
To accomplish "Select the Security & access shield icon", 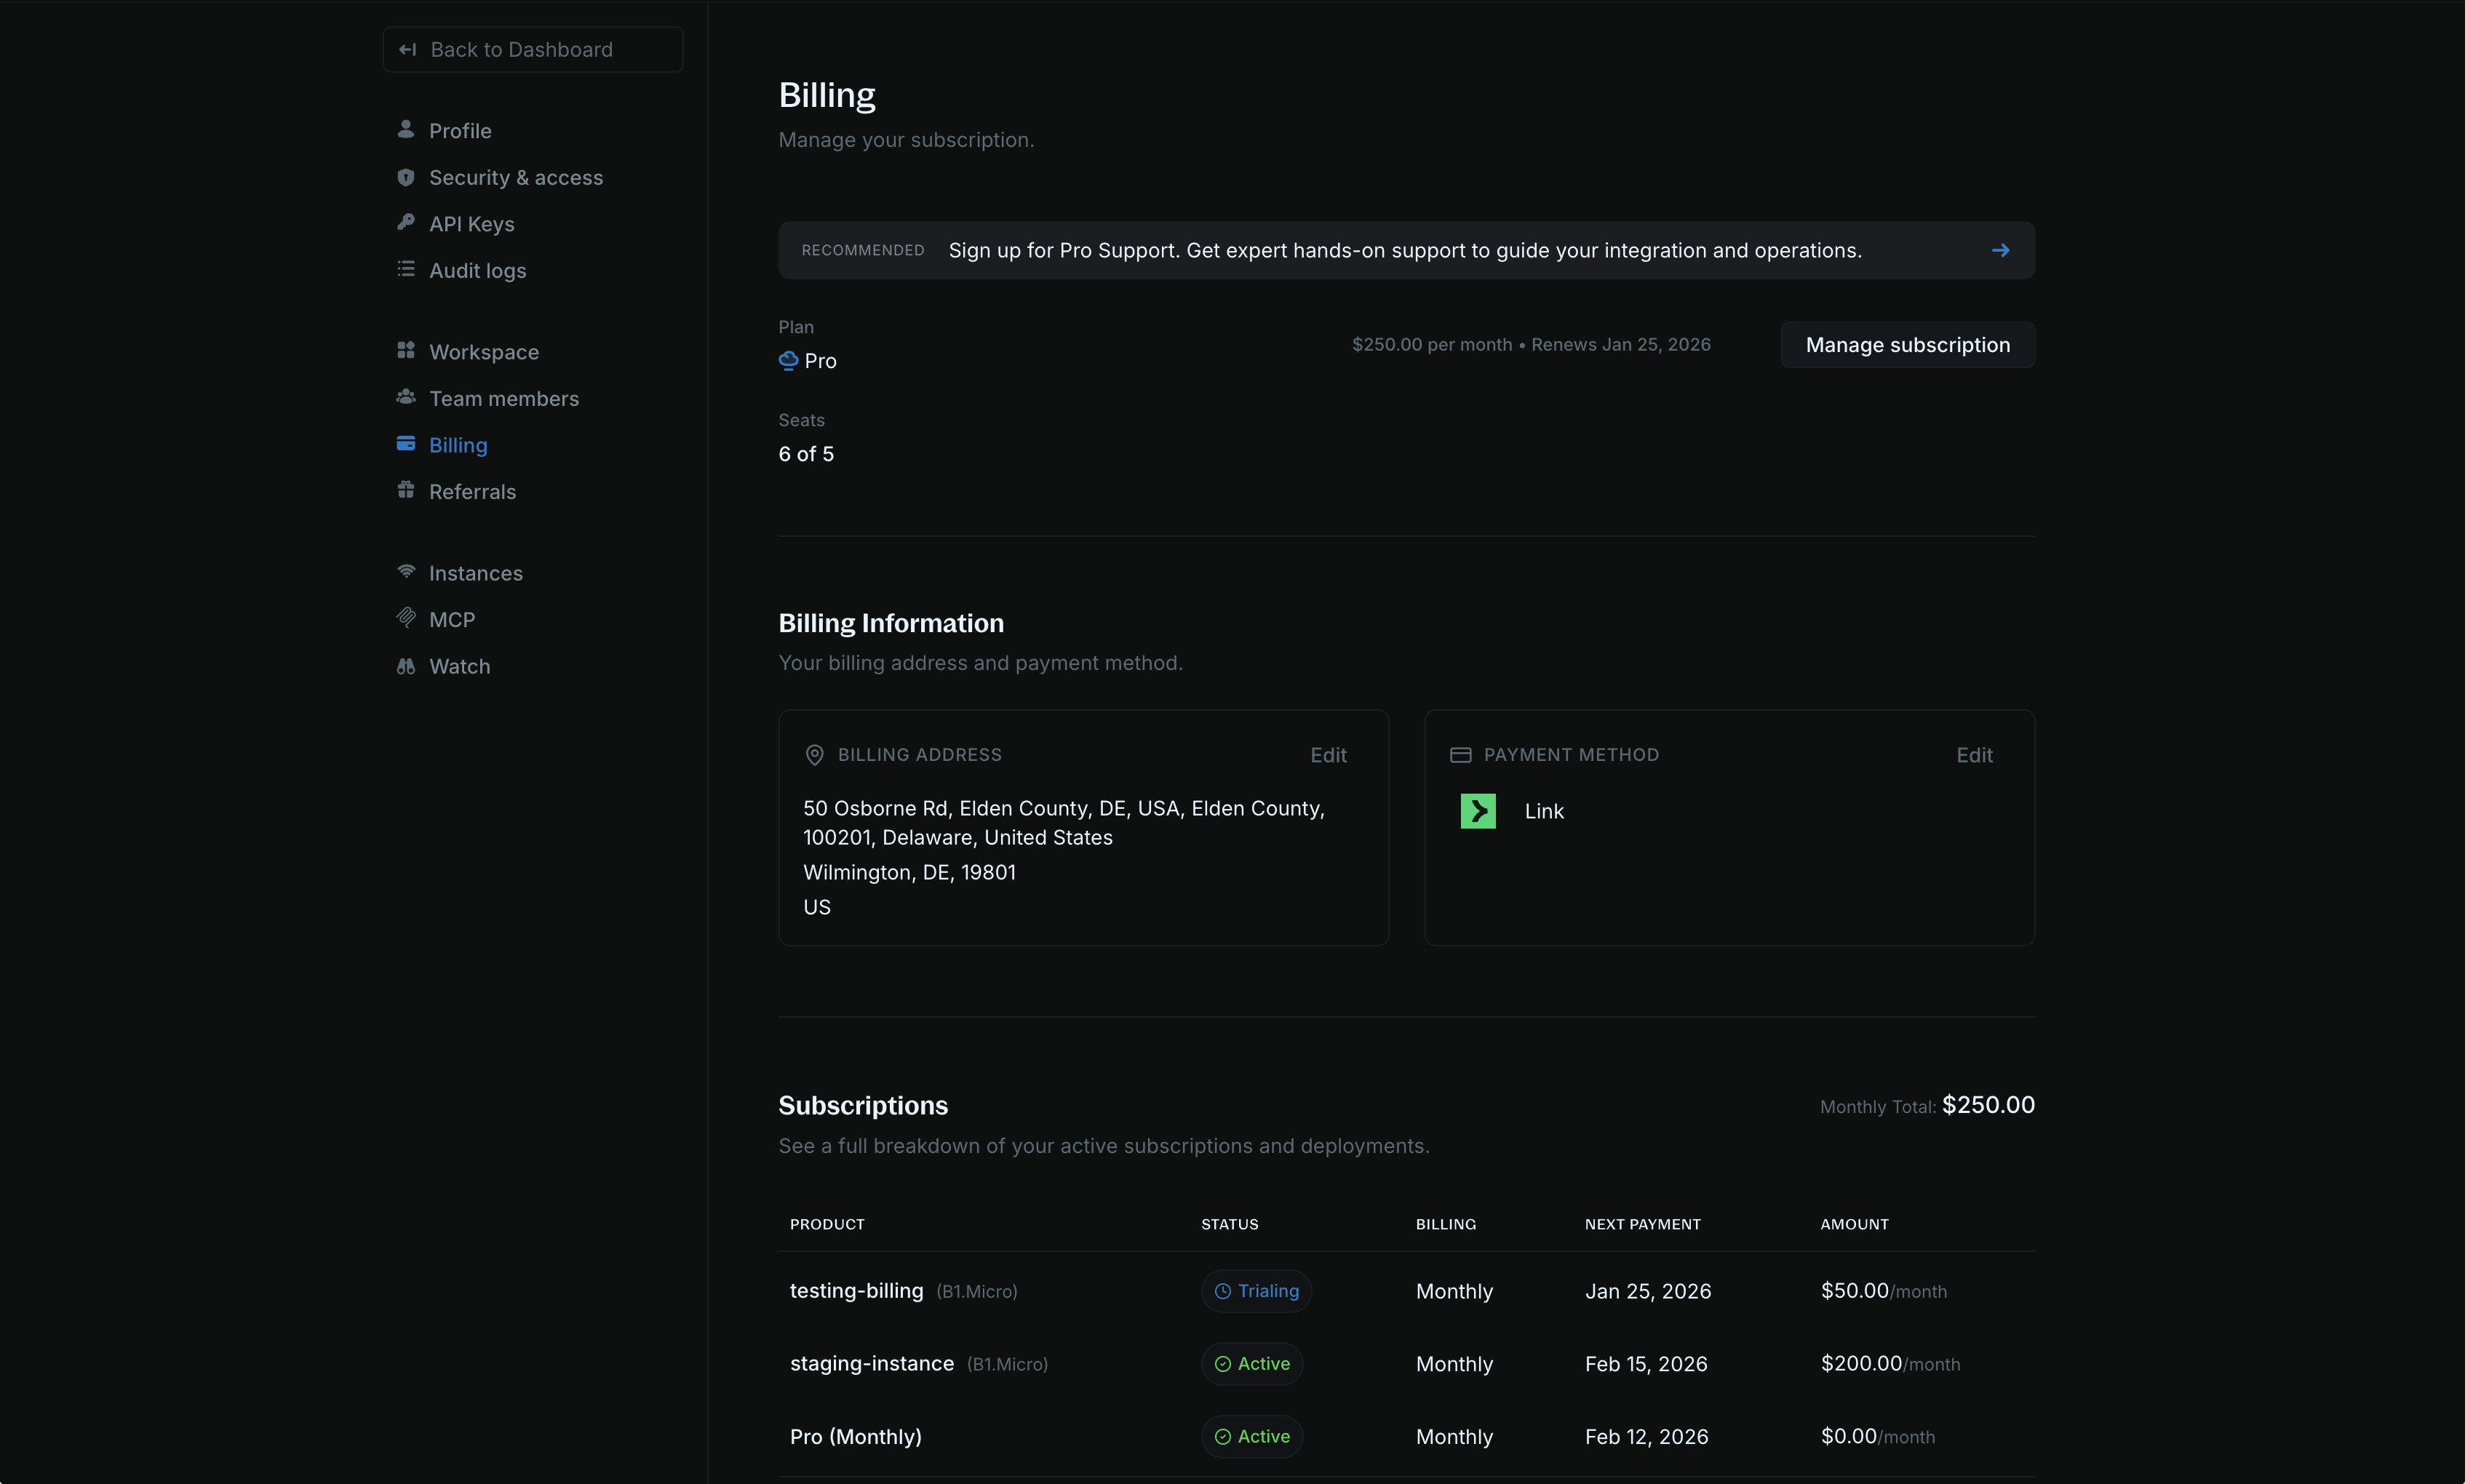I will (x=406, y=176).
